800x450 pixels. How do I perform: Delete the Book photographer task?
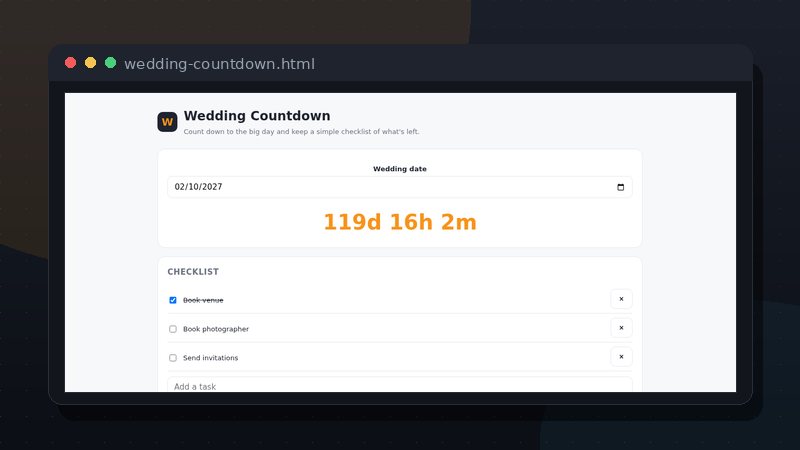(621, 328)
